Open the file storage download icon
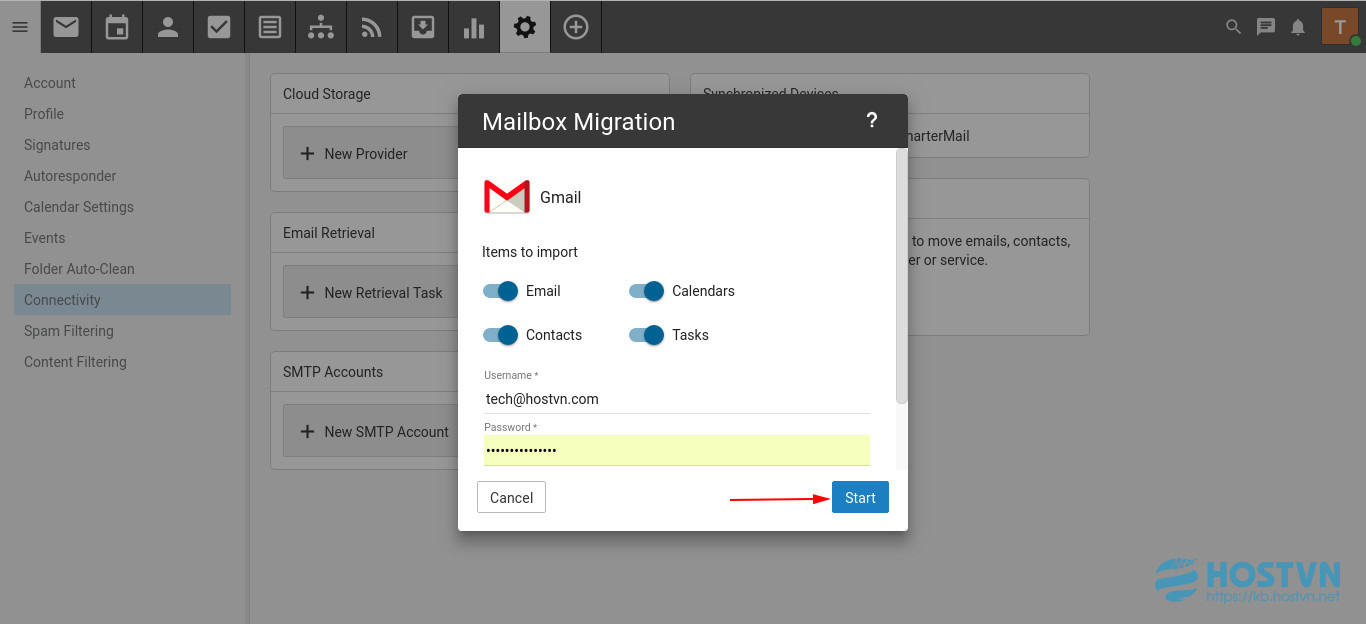1366x624 pixels. pos(423,27)
